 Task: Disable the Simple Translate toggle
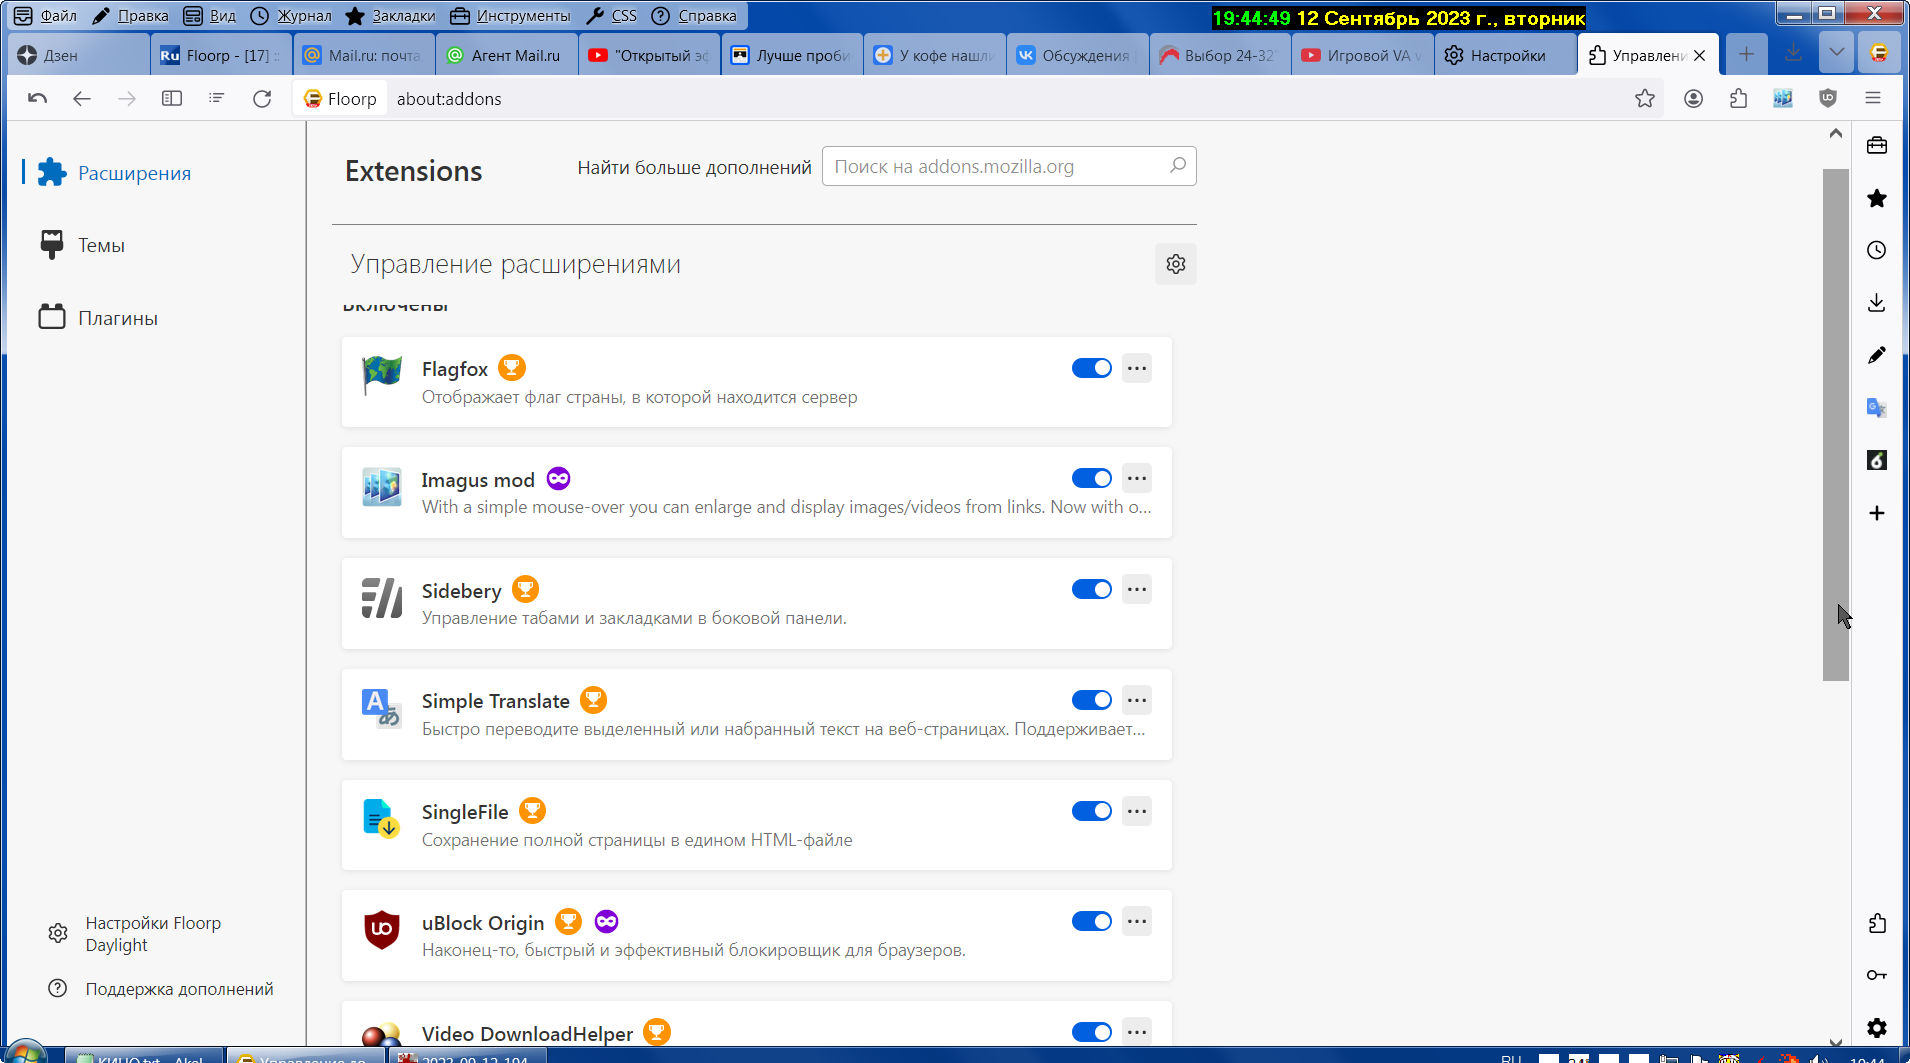[1091, 700]
